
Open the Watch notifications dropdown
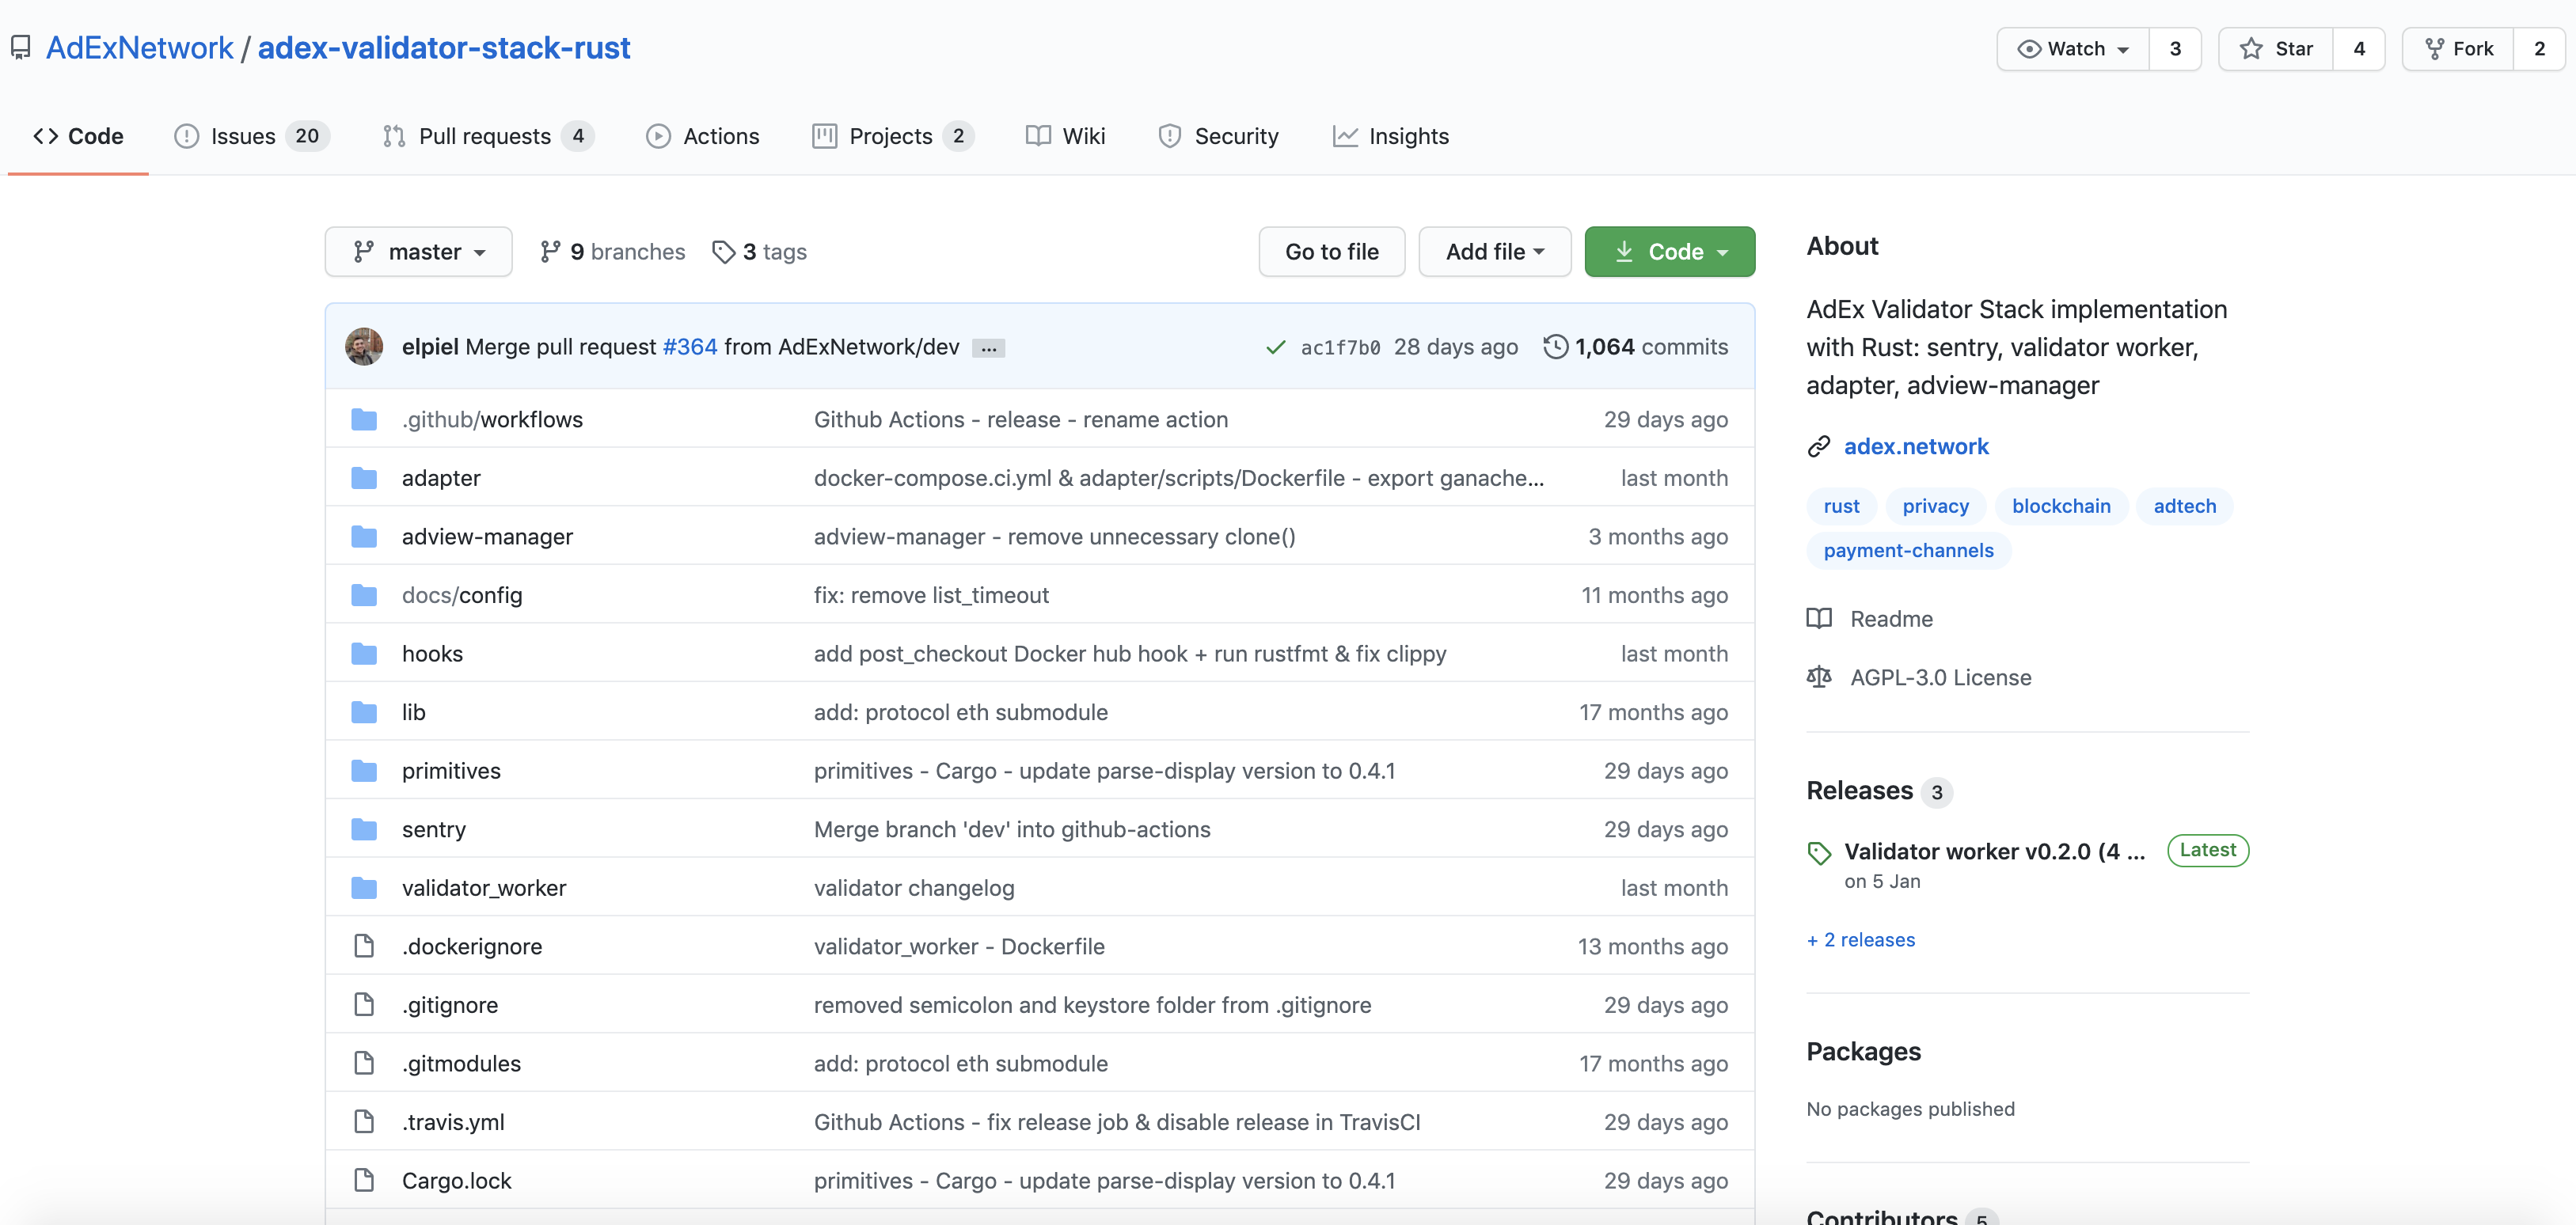point(2073,48)
